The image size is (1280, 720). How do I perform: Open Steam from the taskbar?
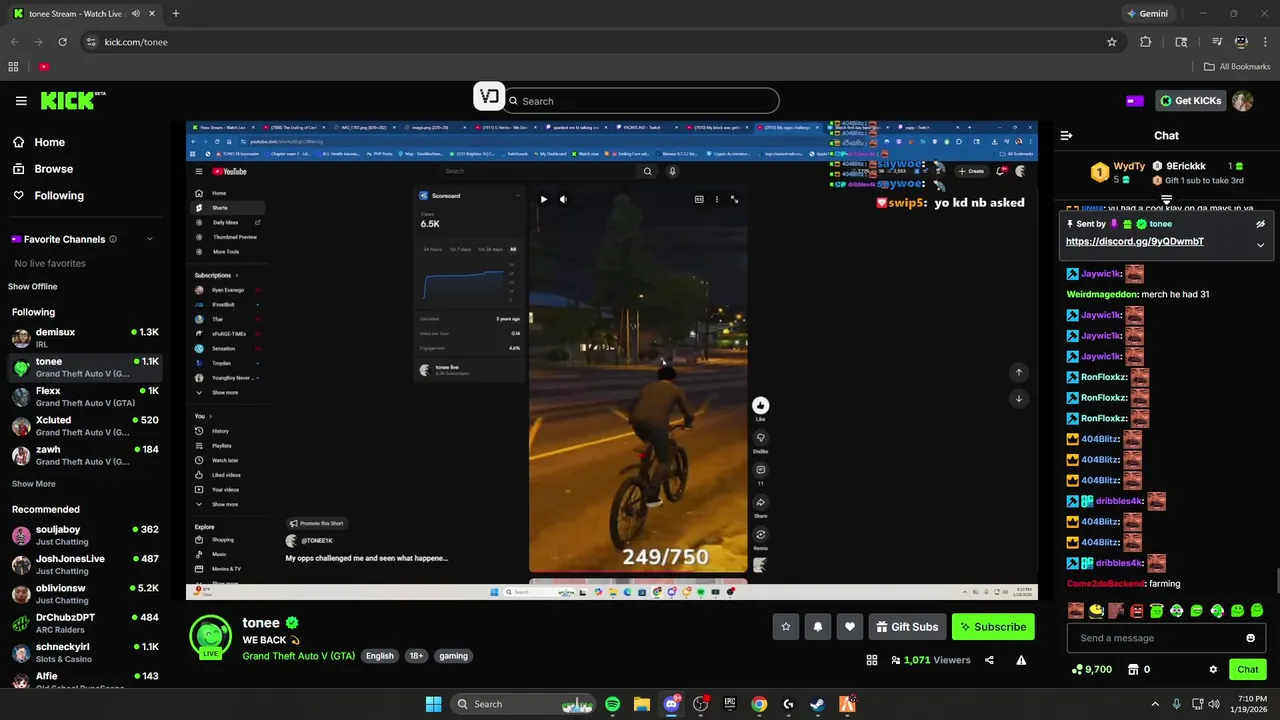[817, 704]
